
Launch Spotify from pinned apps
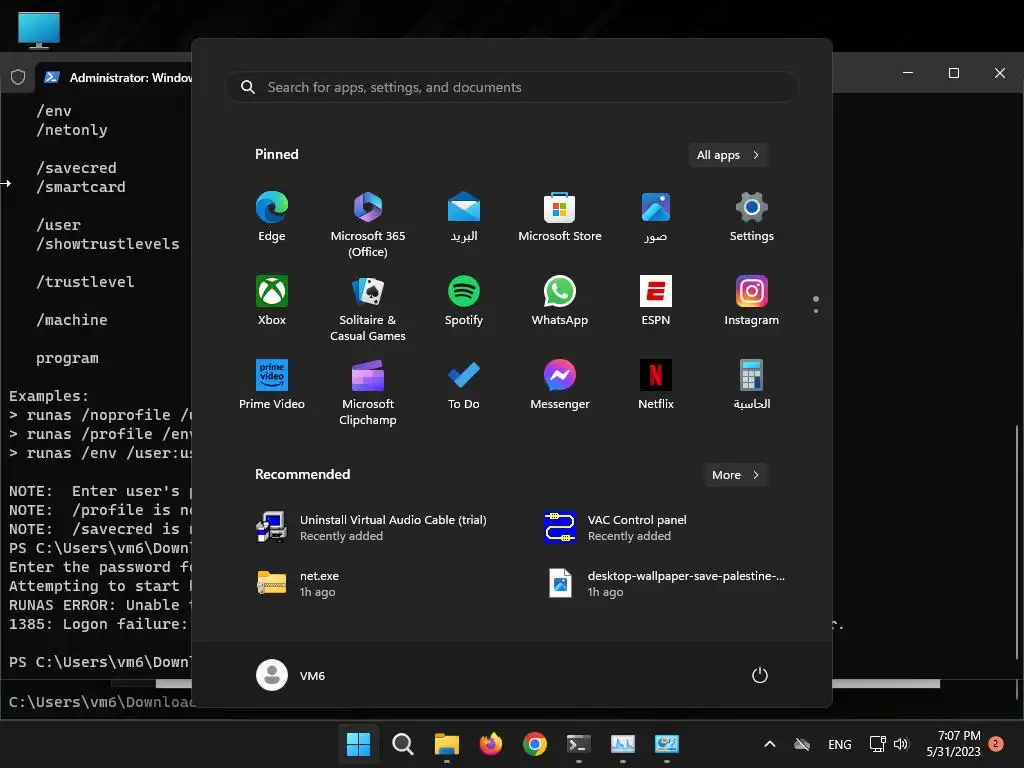464,300
